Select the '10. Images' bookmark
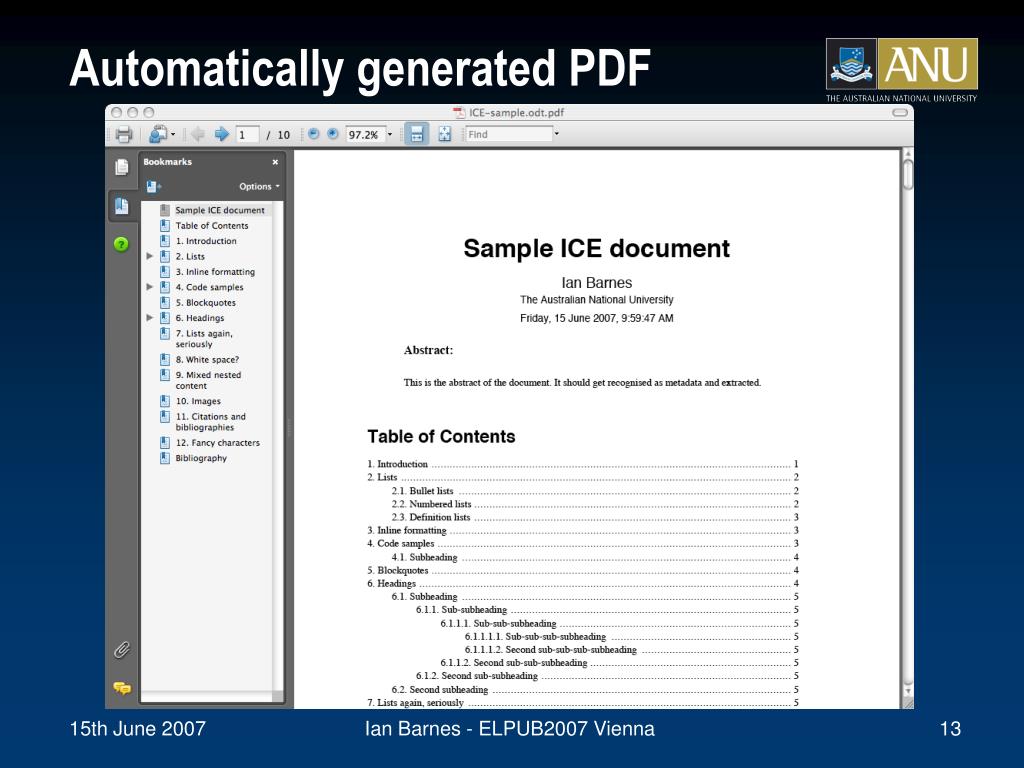The image size is (1024, 768). [197, 401]
